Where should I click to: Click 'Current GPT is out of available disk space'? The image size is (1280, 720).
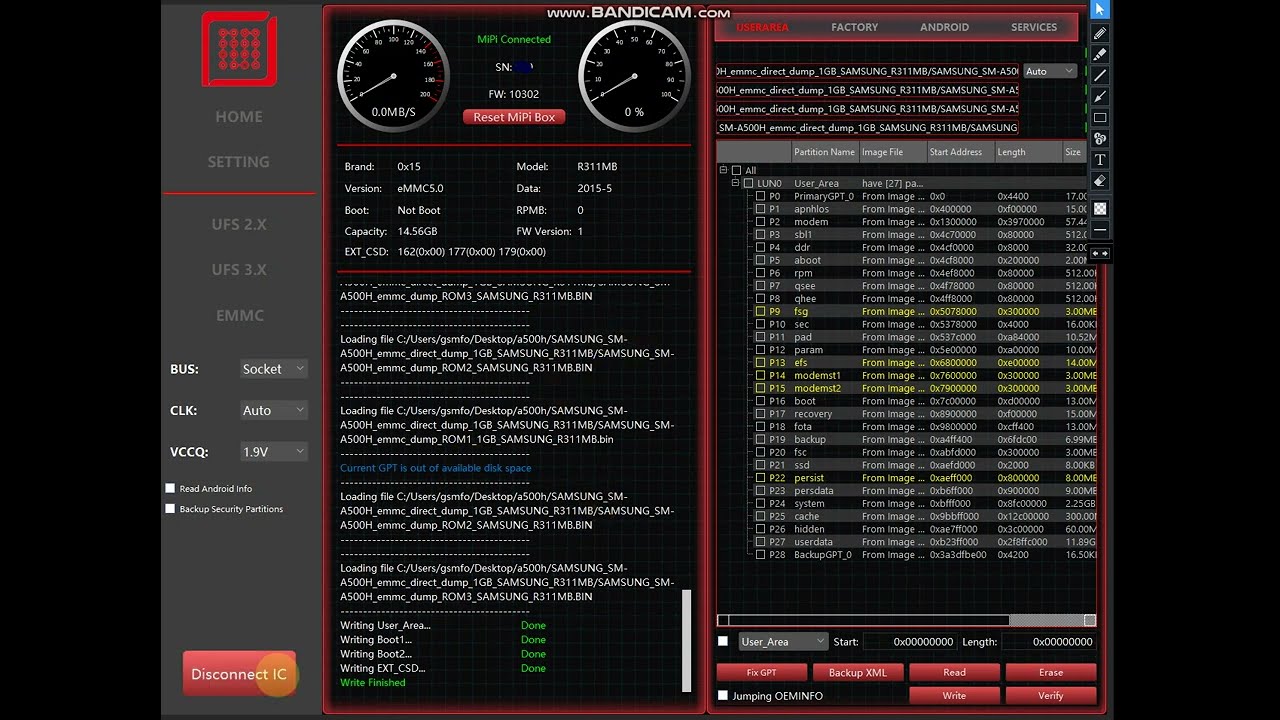point(436,468)
